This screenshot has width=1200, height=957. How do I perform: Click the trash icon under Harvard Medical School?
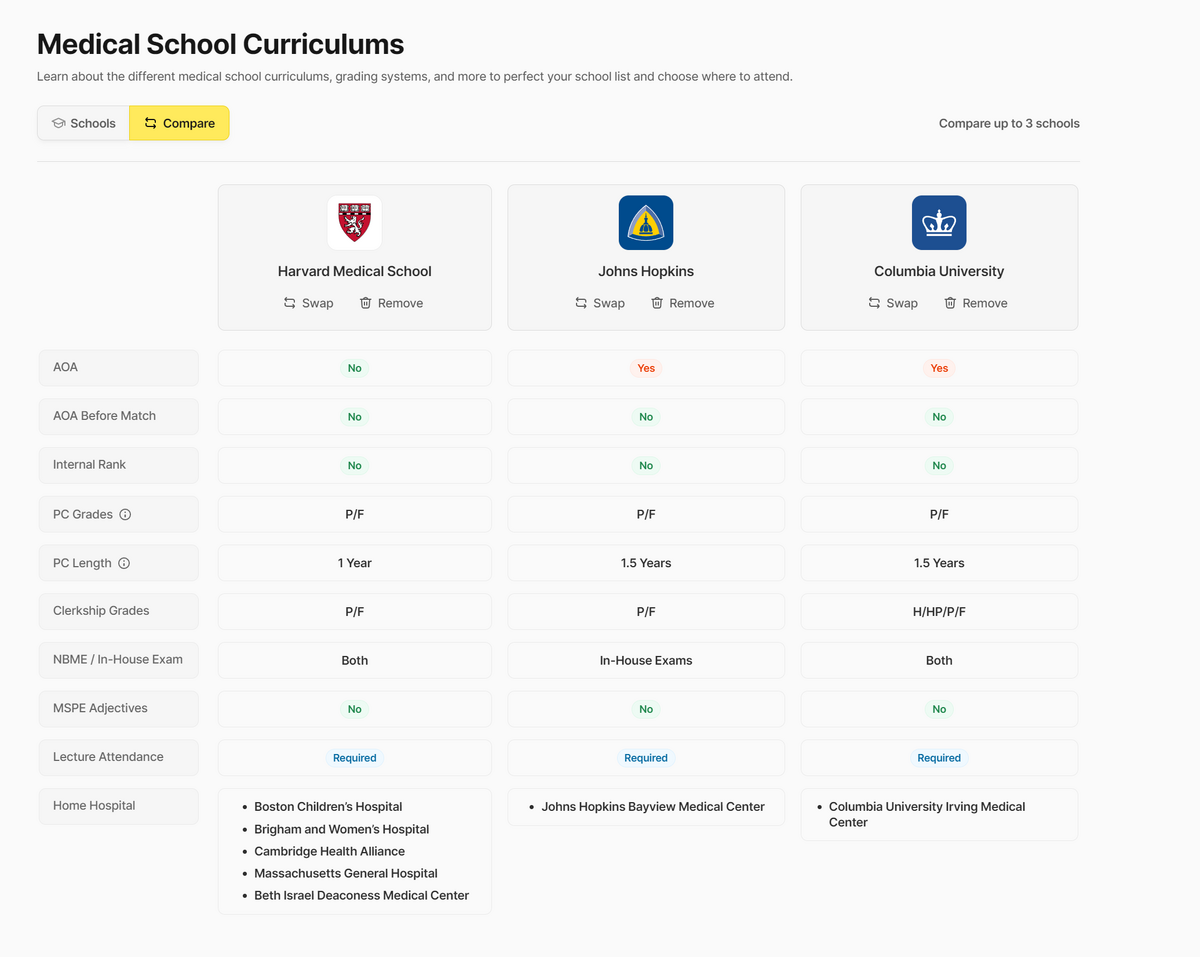(x=366, y=303)
